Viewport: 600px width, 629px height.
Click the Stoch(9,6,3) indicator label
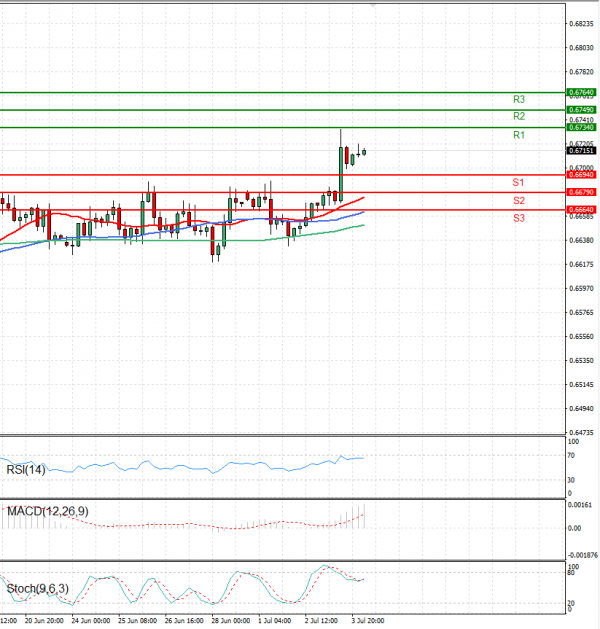[x=38, y=589]
